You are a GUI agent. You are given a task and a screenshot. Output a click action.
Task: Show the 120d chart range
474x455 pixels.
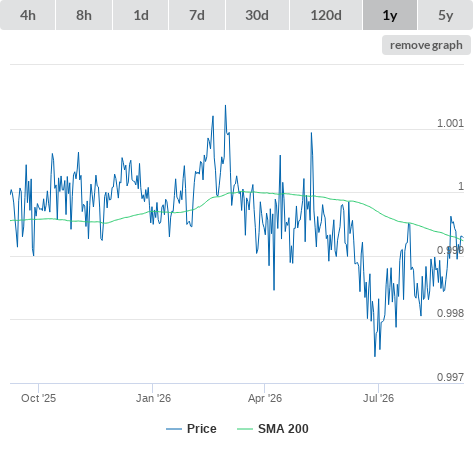(x=326, y=15)
